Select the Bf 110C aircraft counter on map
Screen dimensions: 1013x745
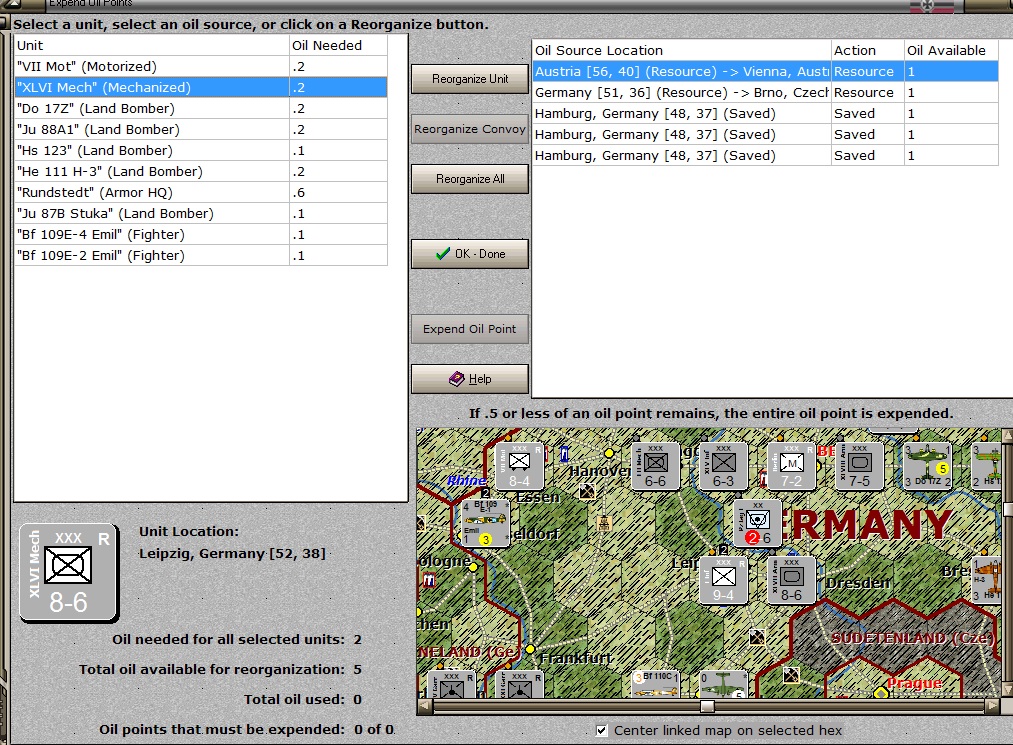click(x=655, y=684)
